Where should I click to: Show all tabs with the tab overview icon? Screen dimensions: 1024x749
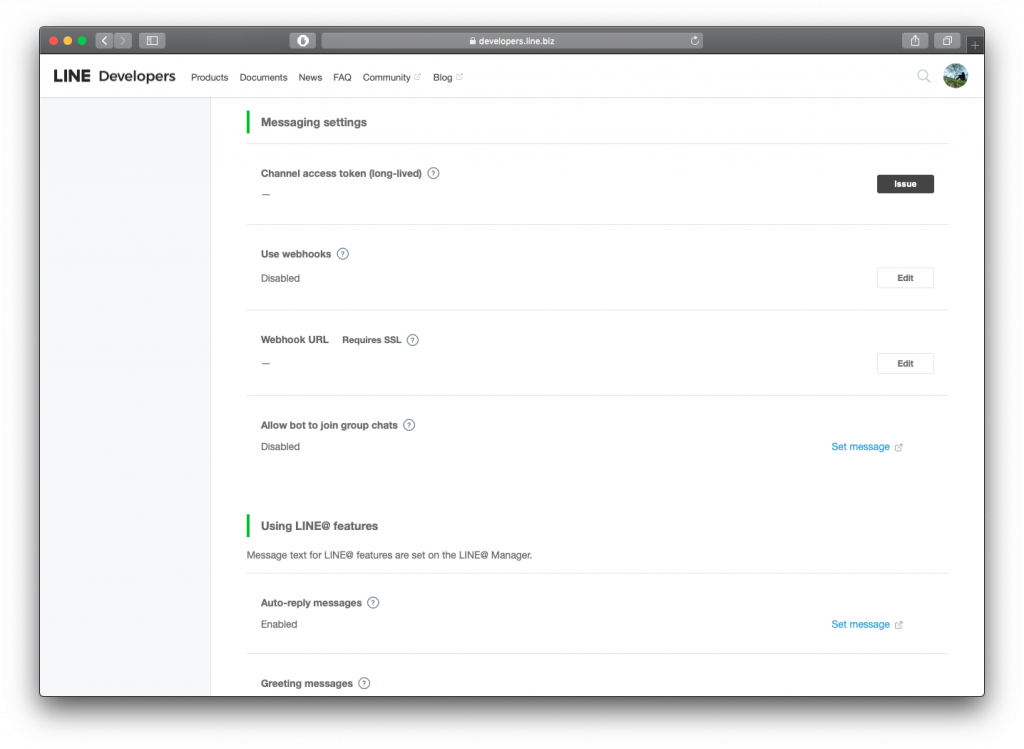947,40
